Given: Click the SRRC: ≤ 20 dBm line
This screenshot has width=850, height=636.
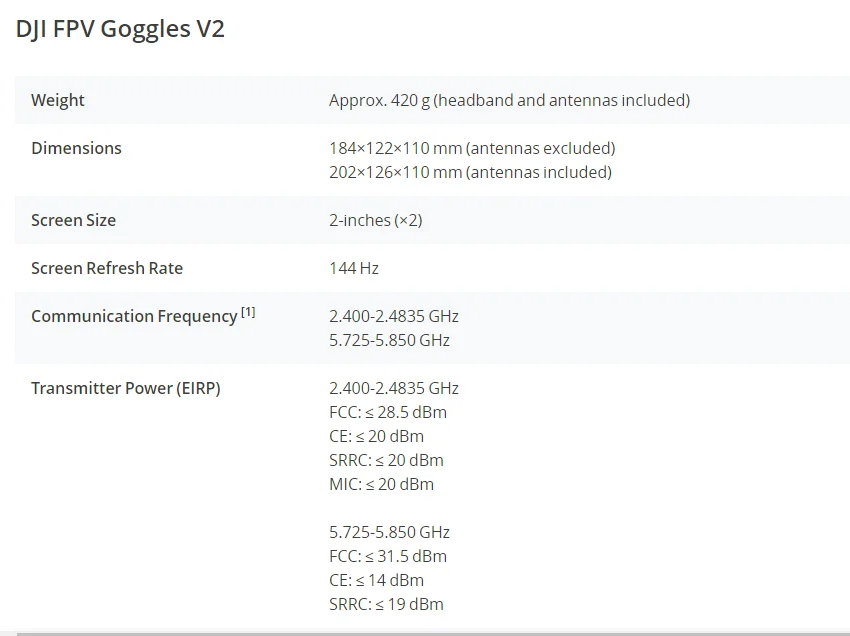Looking at the screenshot, I should point(386,460).
